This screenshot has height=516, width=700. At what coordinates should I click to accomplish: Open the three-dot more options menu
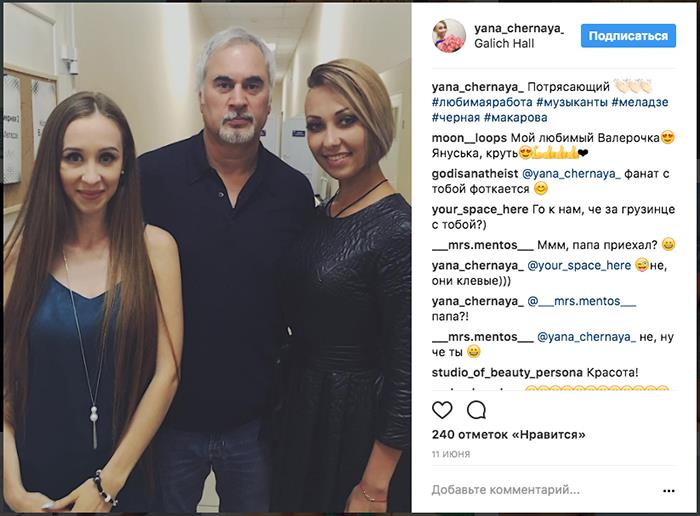click(x=669, y=491)
